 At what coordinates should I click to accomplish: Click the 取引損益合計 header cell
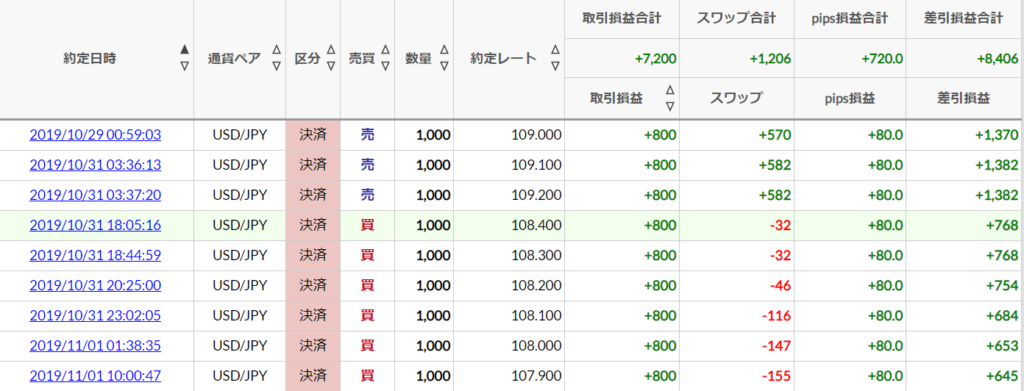click(622, 18)
